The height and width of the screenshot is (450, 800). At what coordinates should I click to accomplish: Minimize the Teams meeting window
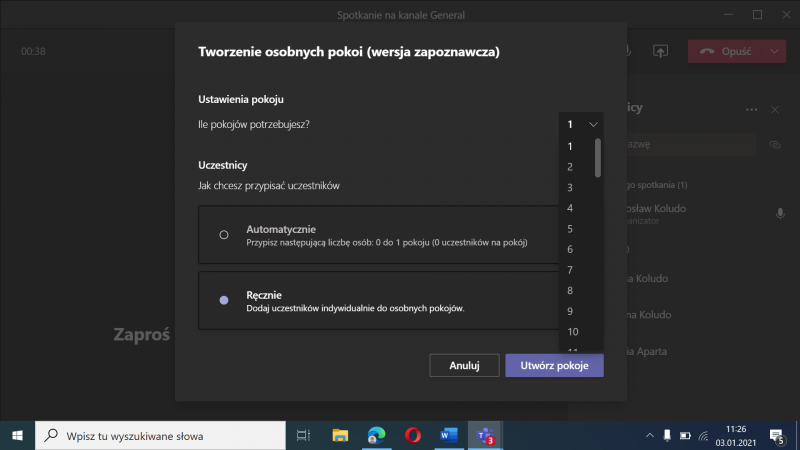click(x=728, y=15)
